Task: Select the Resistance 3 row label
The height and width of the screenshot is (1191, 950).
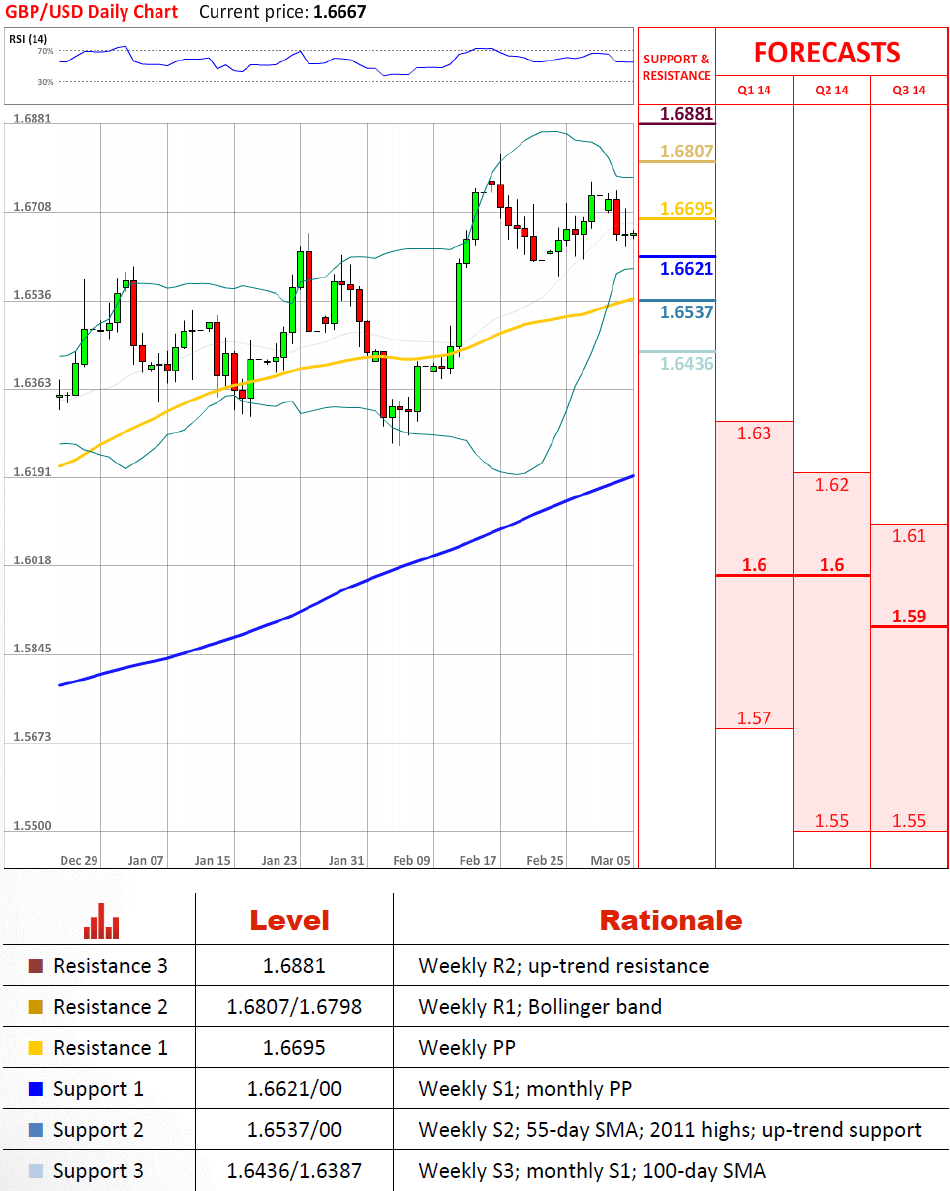Action: [x=110, y=966]
